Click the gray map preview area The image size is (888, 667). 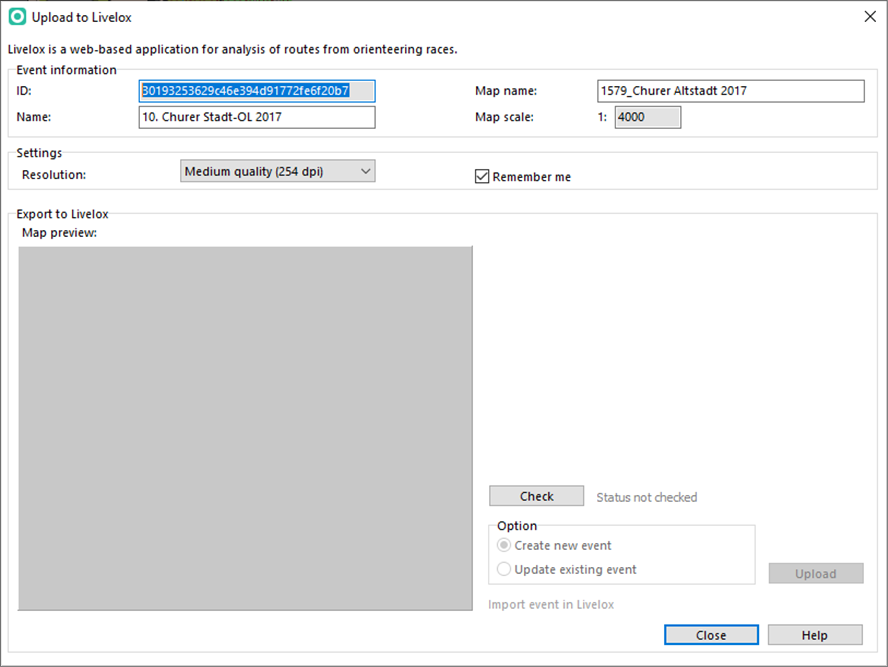point(245,429)
